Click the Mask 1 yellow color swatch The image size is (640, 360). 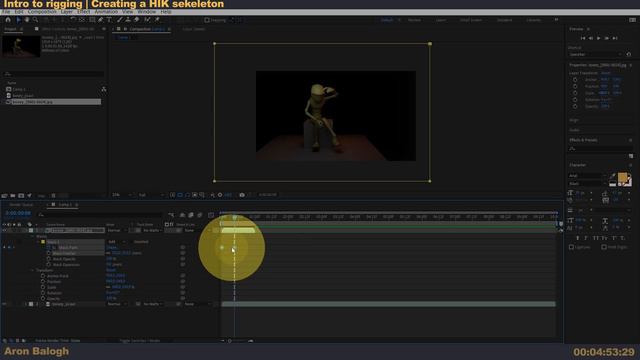coord(43,242)
